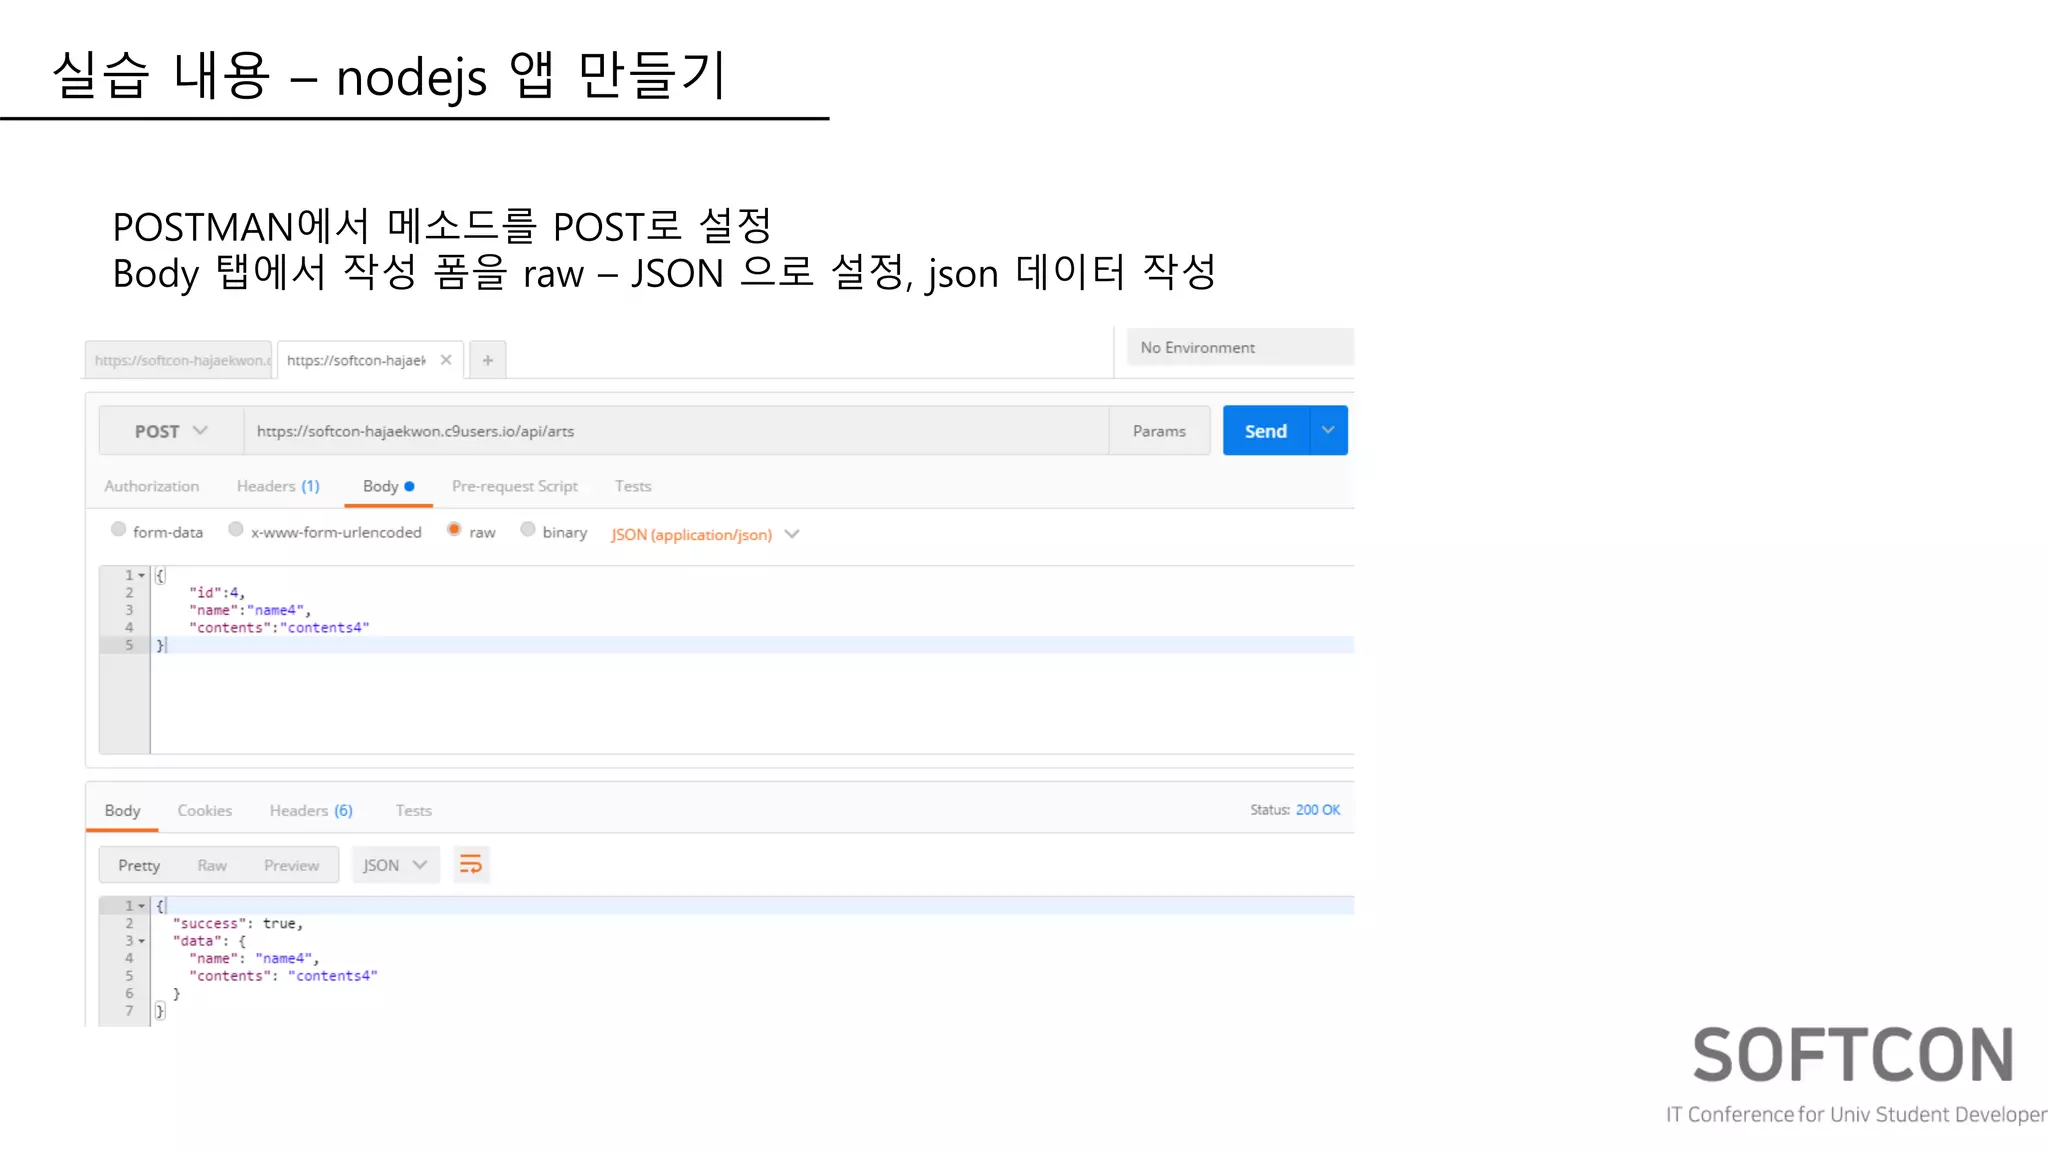Select the response Body tab
The height and width of the screenshot is (1152, 2048).
tap(122, 810)
